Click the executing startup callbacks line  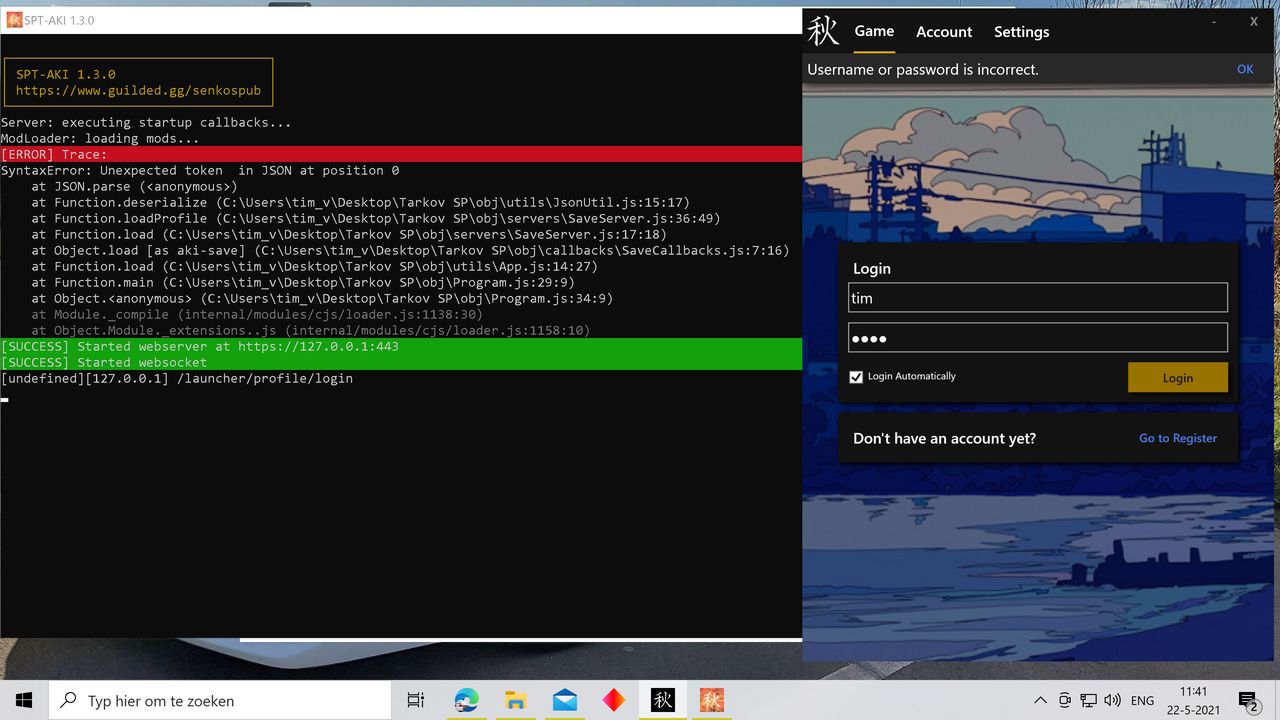pos(146,122)
